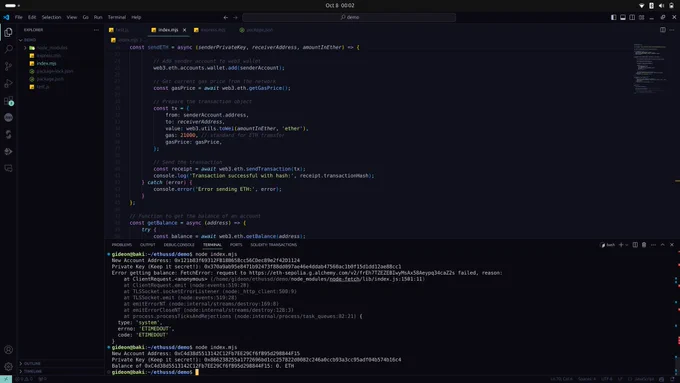Expand the node_modules folder
Viewport: 680px width, 383px height.
pos(61,48)
